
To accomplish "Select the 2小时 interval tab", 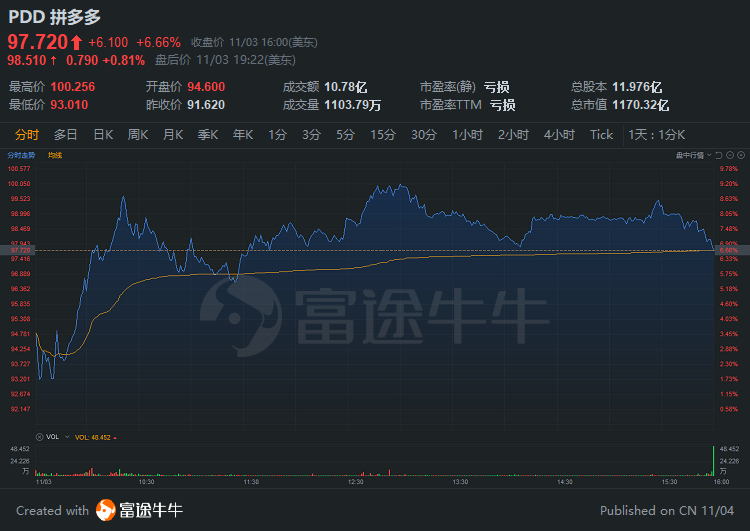I will pyautogui.click(x=513, y=135).
